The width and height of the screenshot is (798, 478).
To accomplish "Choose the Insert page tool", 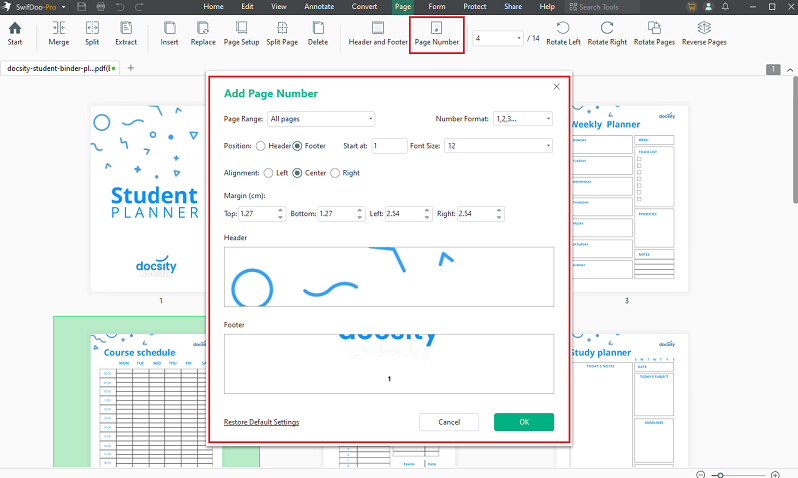I will [169, 34].
